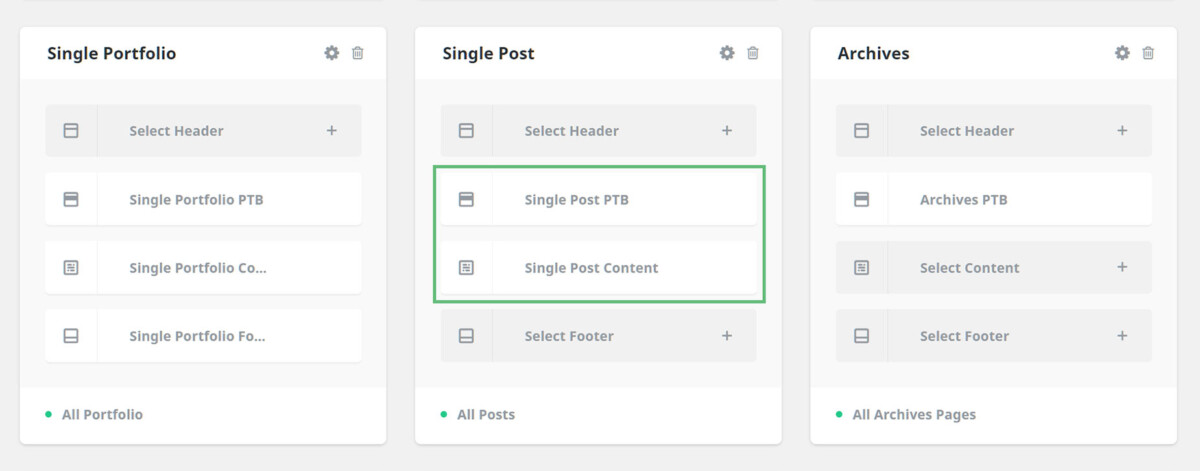Open the Archives card settings gear

click(1122, 53)
